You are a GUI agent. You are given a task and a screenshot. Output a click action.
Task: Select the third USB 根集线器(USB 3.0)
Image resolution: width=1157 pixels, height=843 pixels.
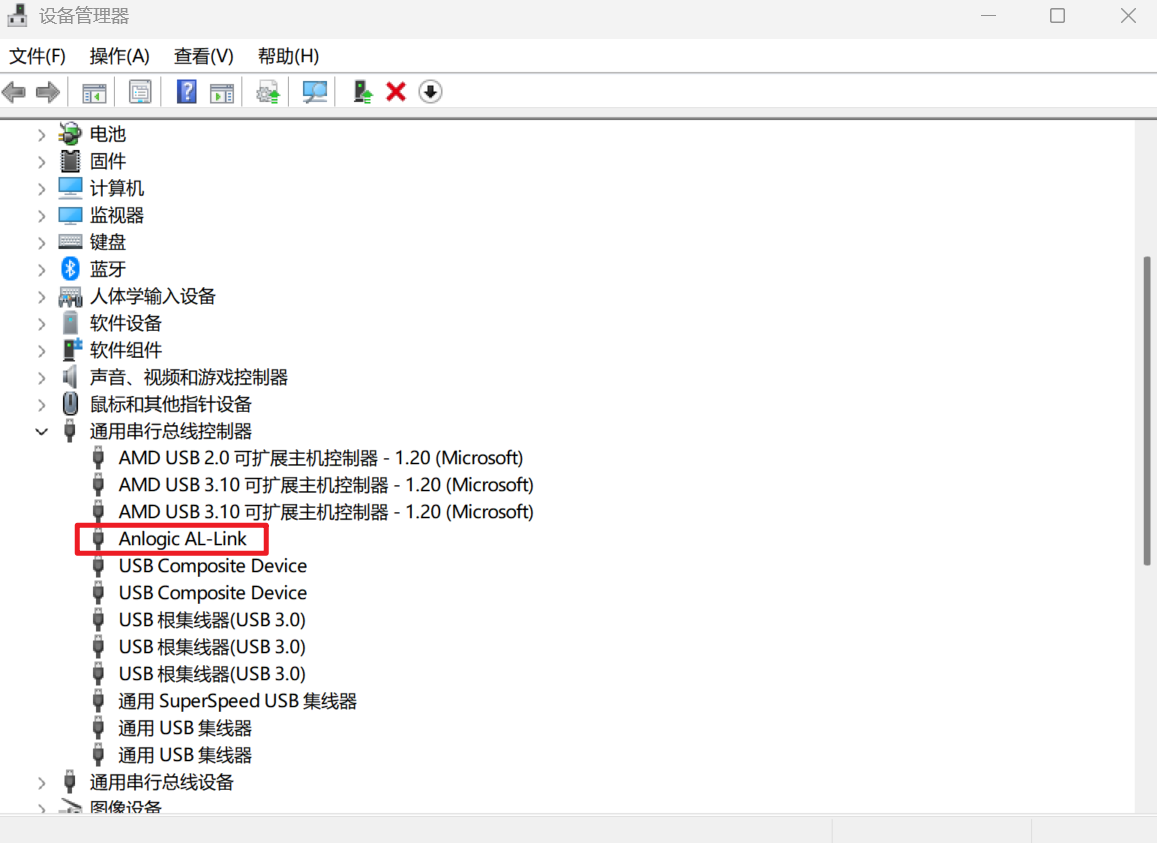coord(212,674)
